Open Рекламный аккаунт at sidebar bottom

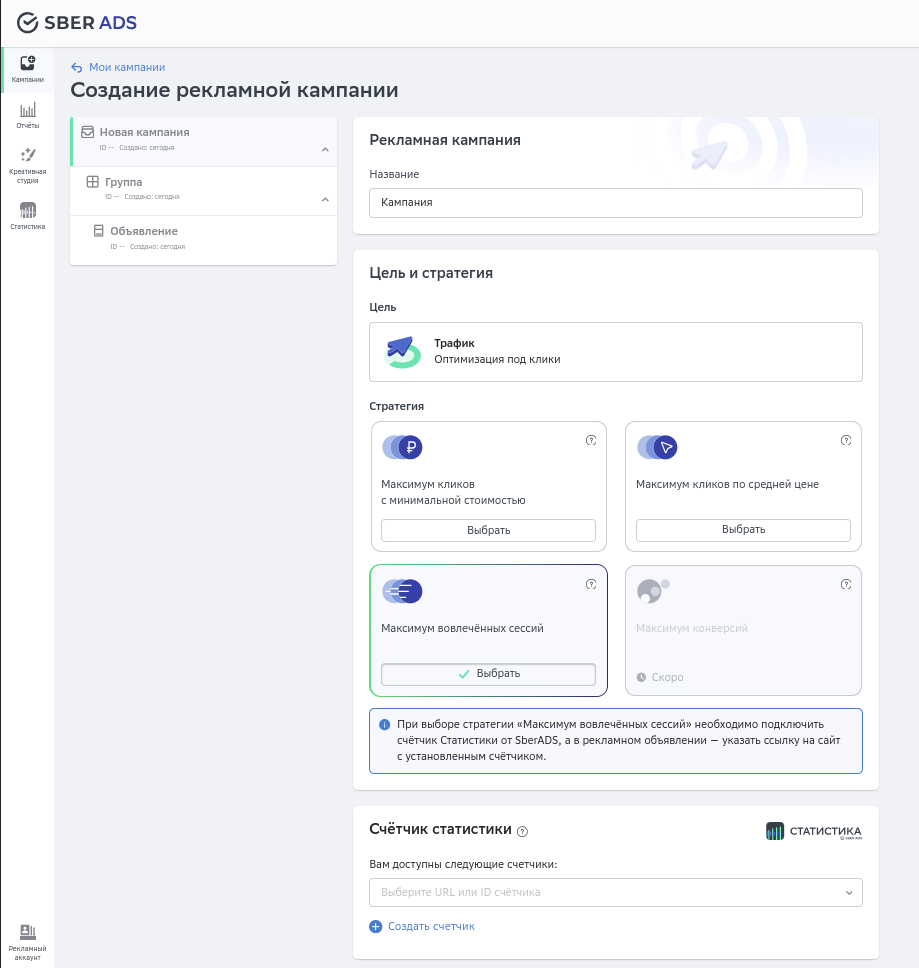coord(27,942)
